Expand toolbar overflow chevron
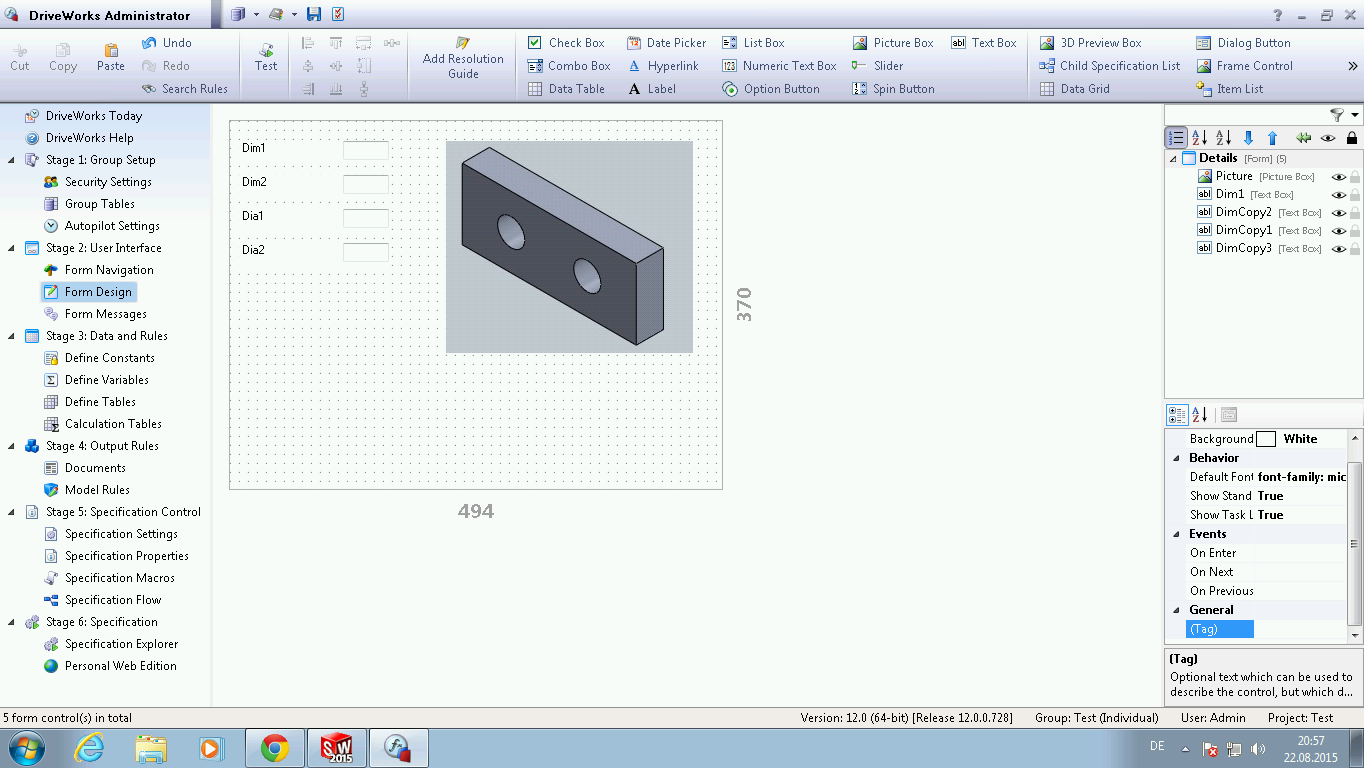The image size is (1364, 768). pyautogui.click(x=1353, y=66)
